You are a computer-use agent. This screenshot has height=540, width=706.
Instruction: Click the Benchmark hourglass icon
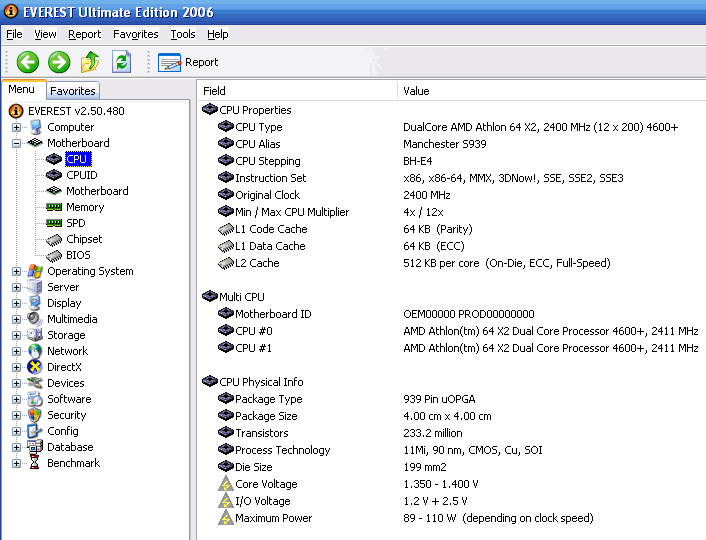point(35,463)
